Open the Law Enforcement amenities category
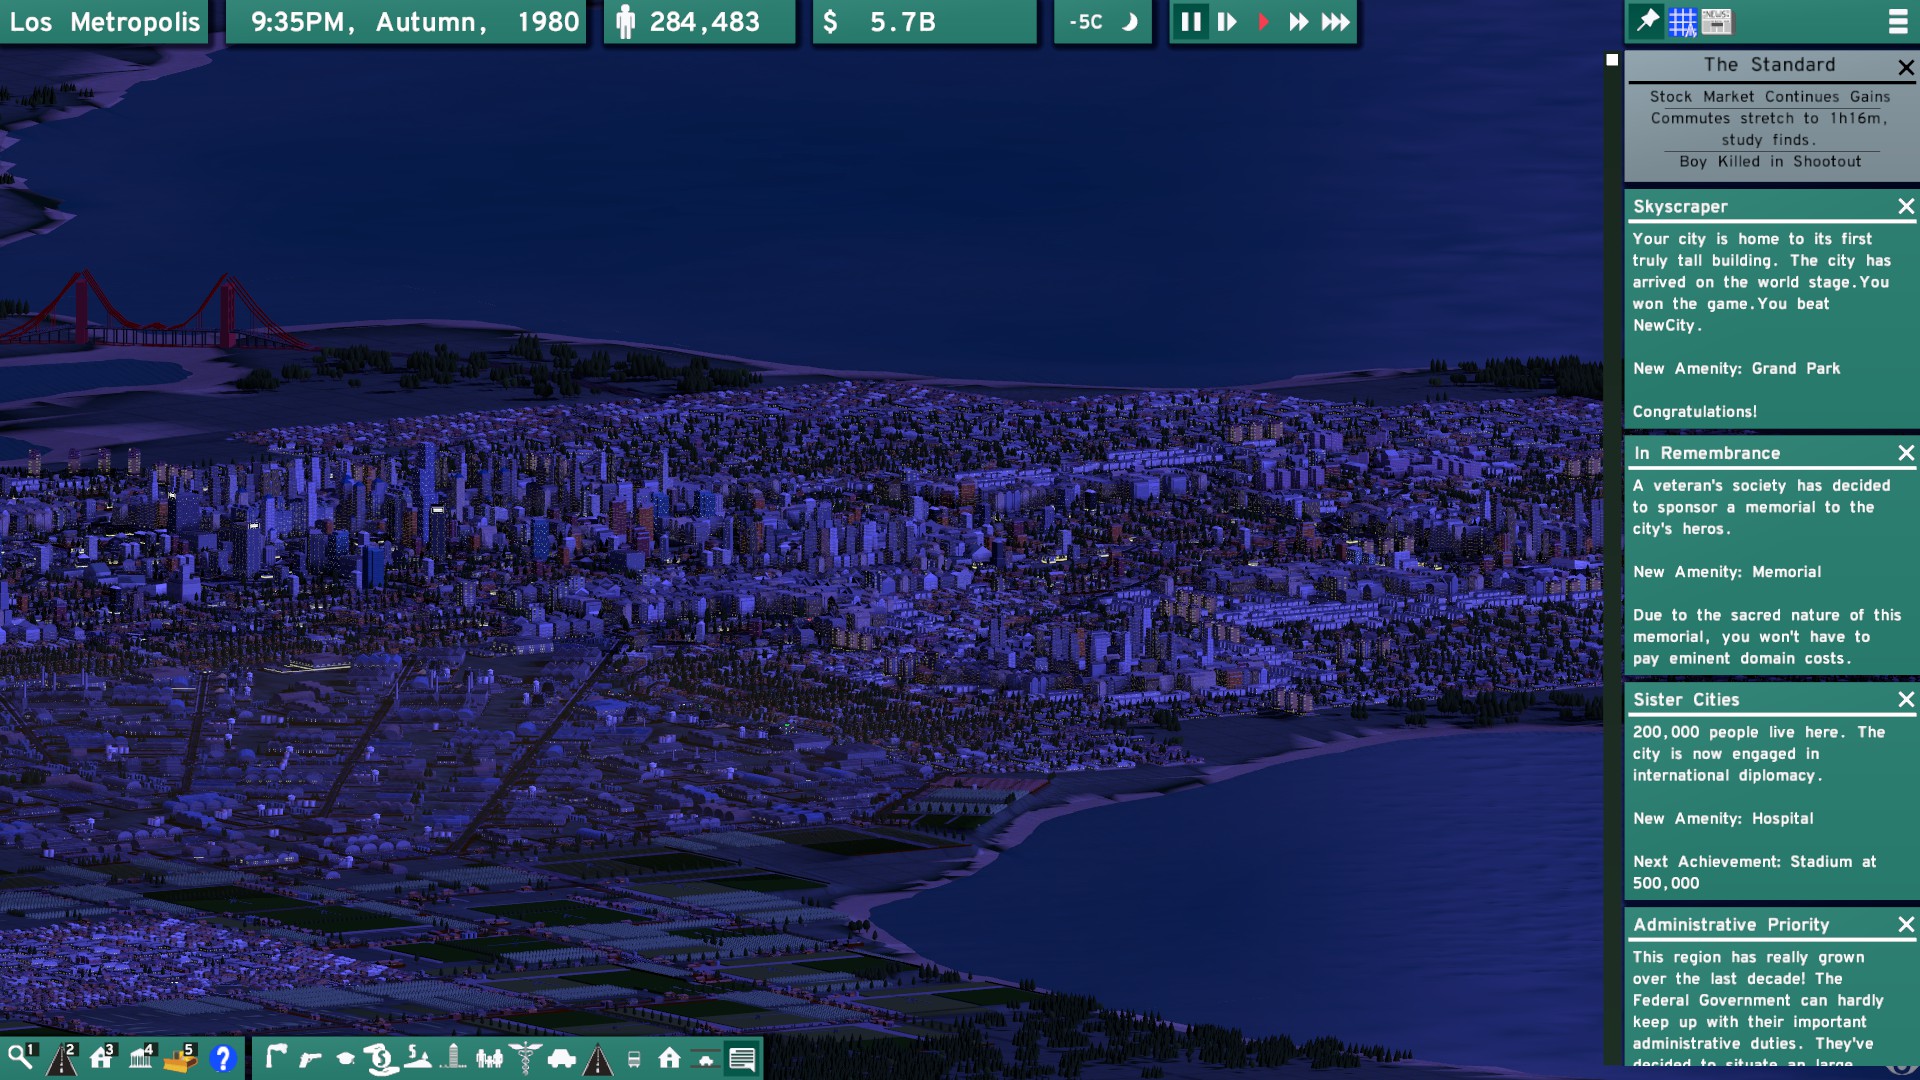The width and height of the screenshot is (1920, 1080). click(309, 1057)
